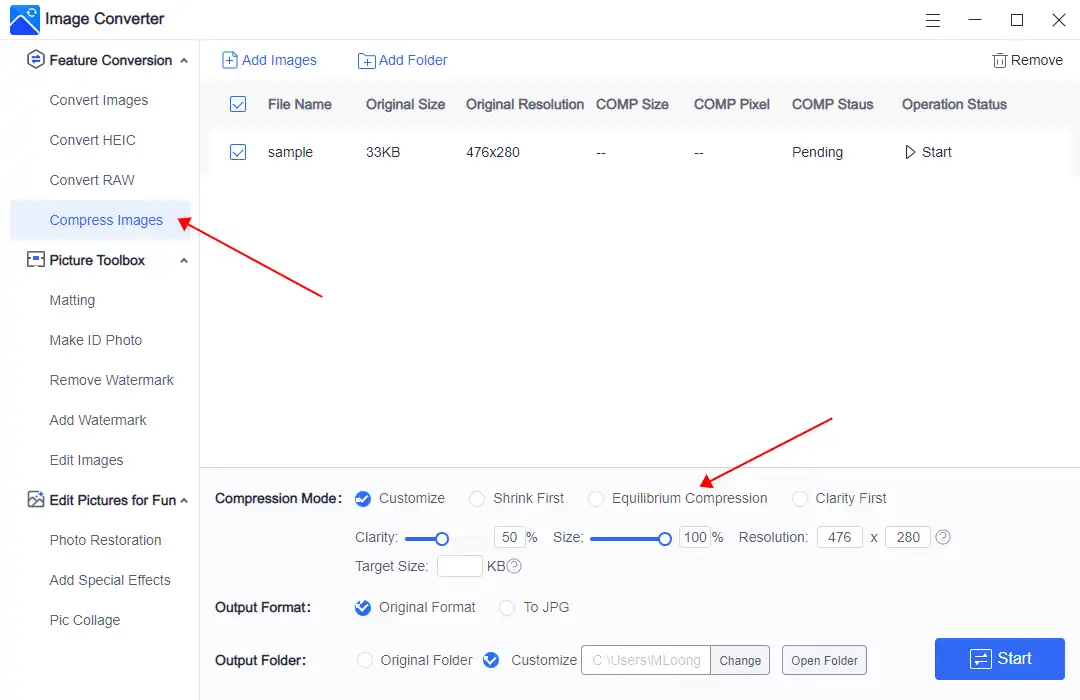Open Convert Images in sidebar
This screenshot has height=700, width=1080.
pos(98,100)
